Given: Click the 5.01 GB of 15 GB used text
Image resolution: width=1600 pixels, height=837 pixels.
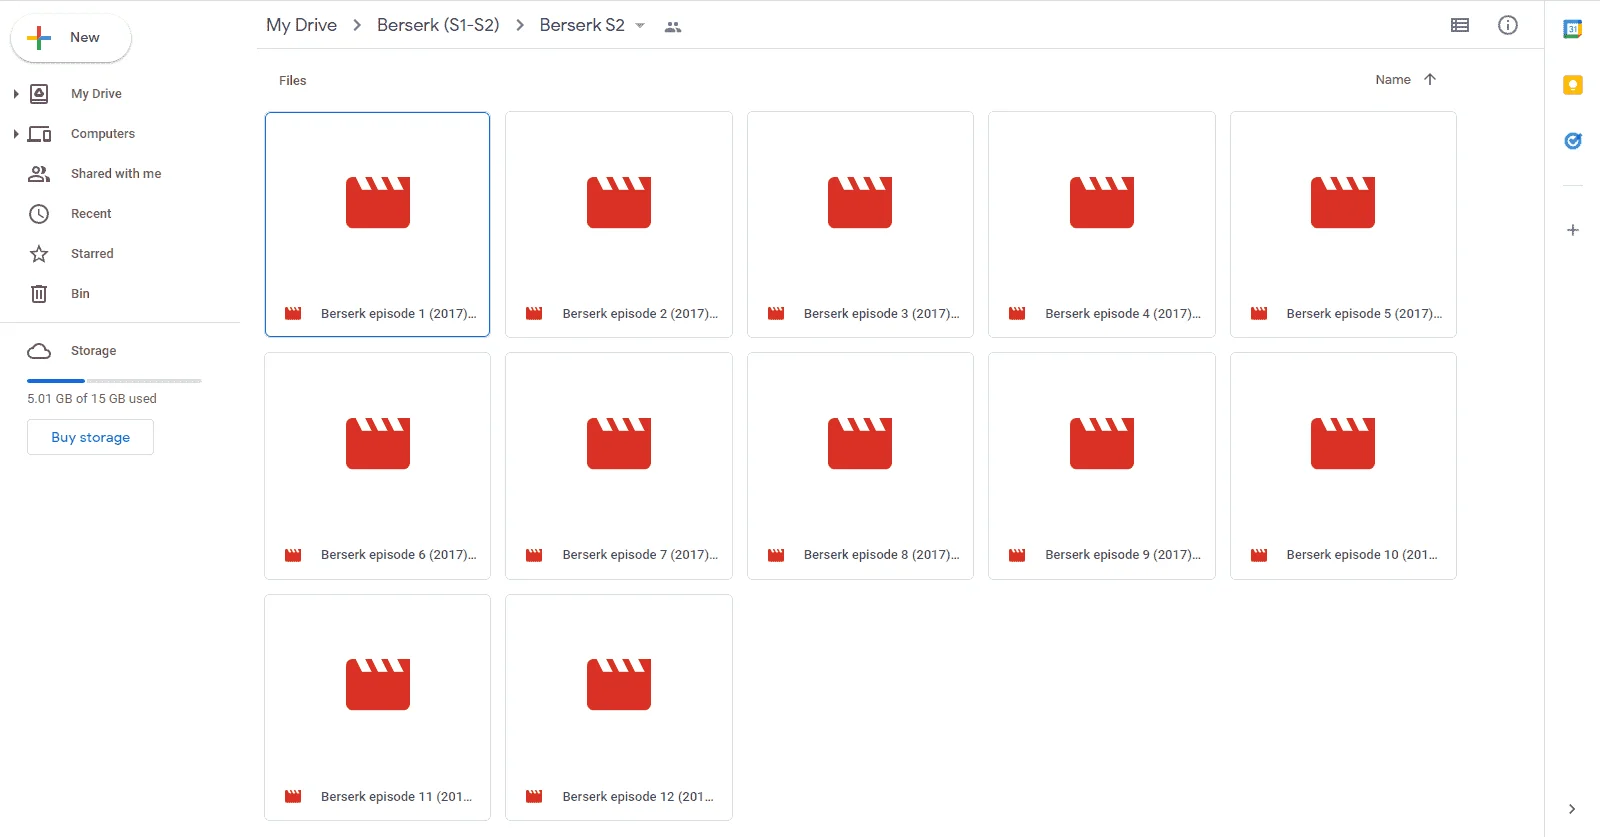Looking at the screenshot, I should 92,399.
